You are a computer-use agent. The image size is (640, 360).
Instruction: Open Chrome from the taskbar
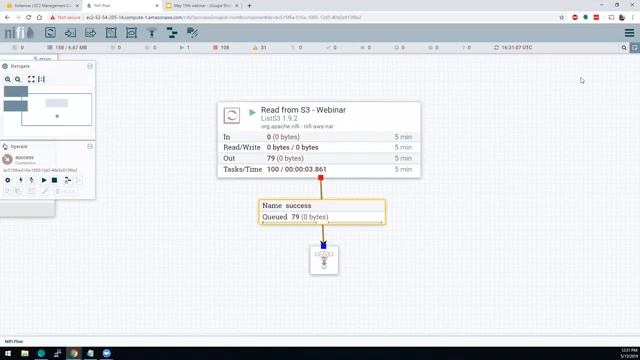tap(74, 353)
